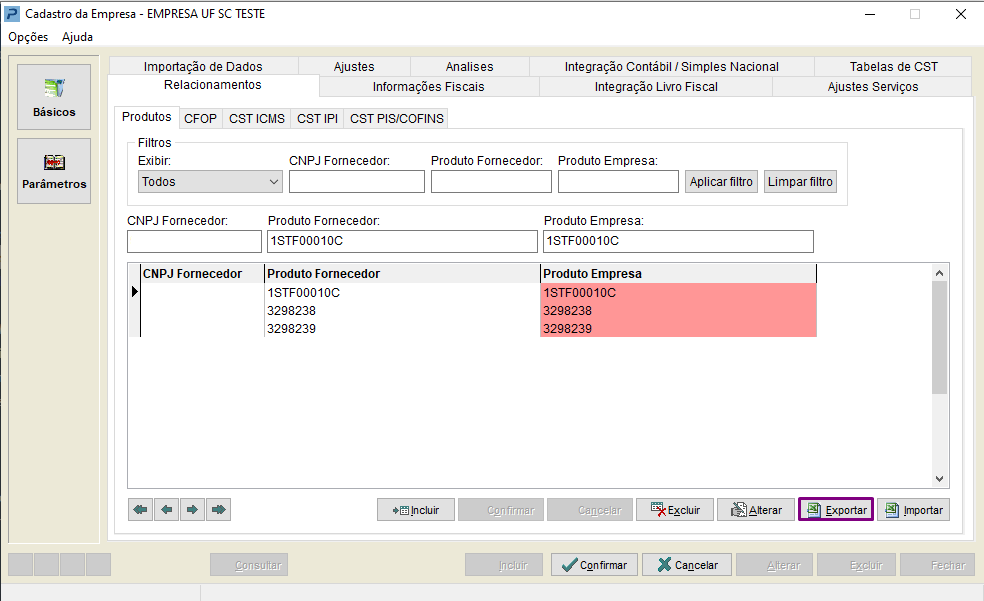The width and height of the screenshot is (984, 601).
Task: Open the Parâmetros sidebar section
Action: tap(54, 171)
